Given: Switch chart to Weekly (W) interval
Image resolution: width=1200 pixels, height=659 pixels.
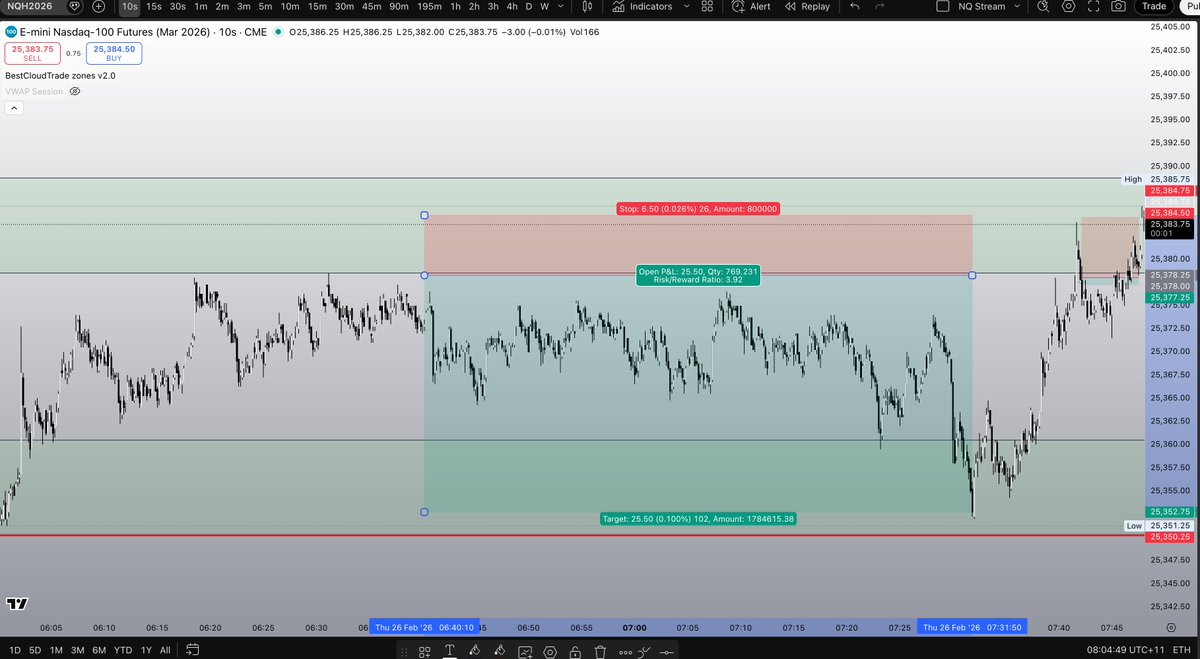Looking at the screenshot, I should pos(544,6).
